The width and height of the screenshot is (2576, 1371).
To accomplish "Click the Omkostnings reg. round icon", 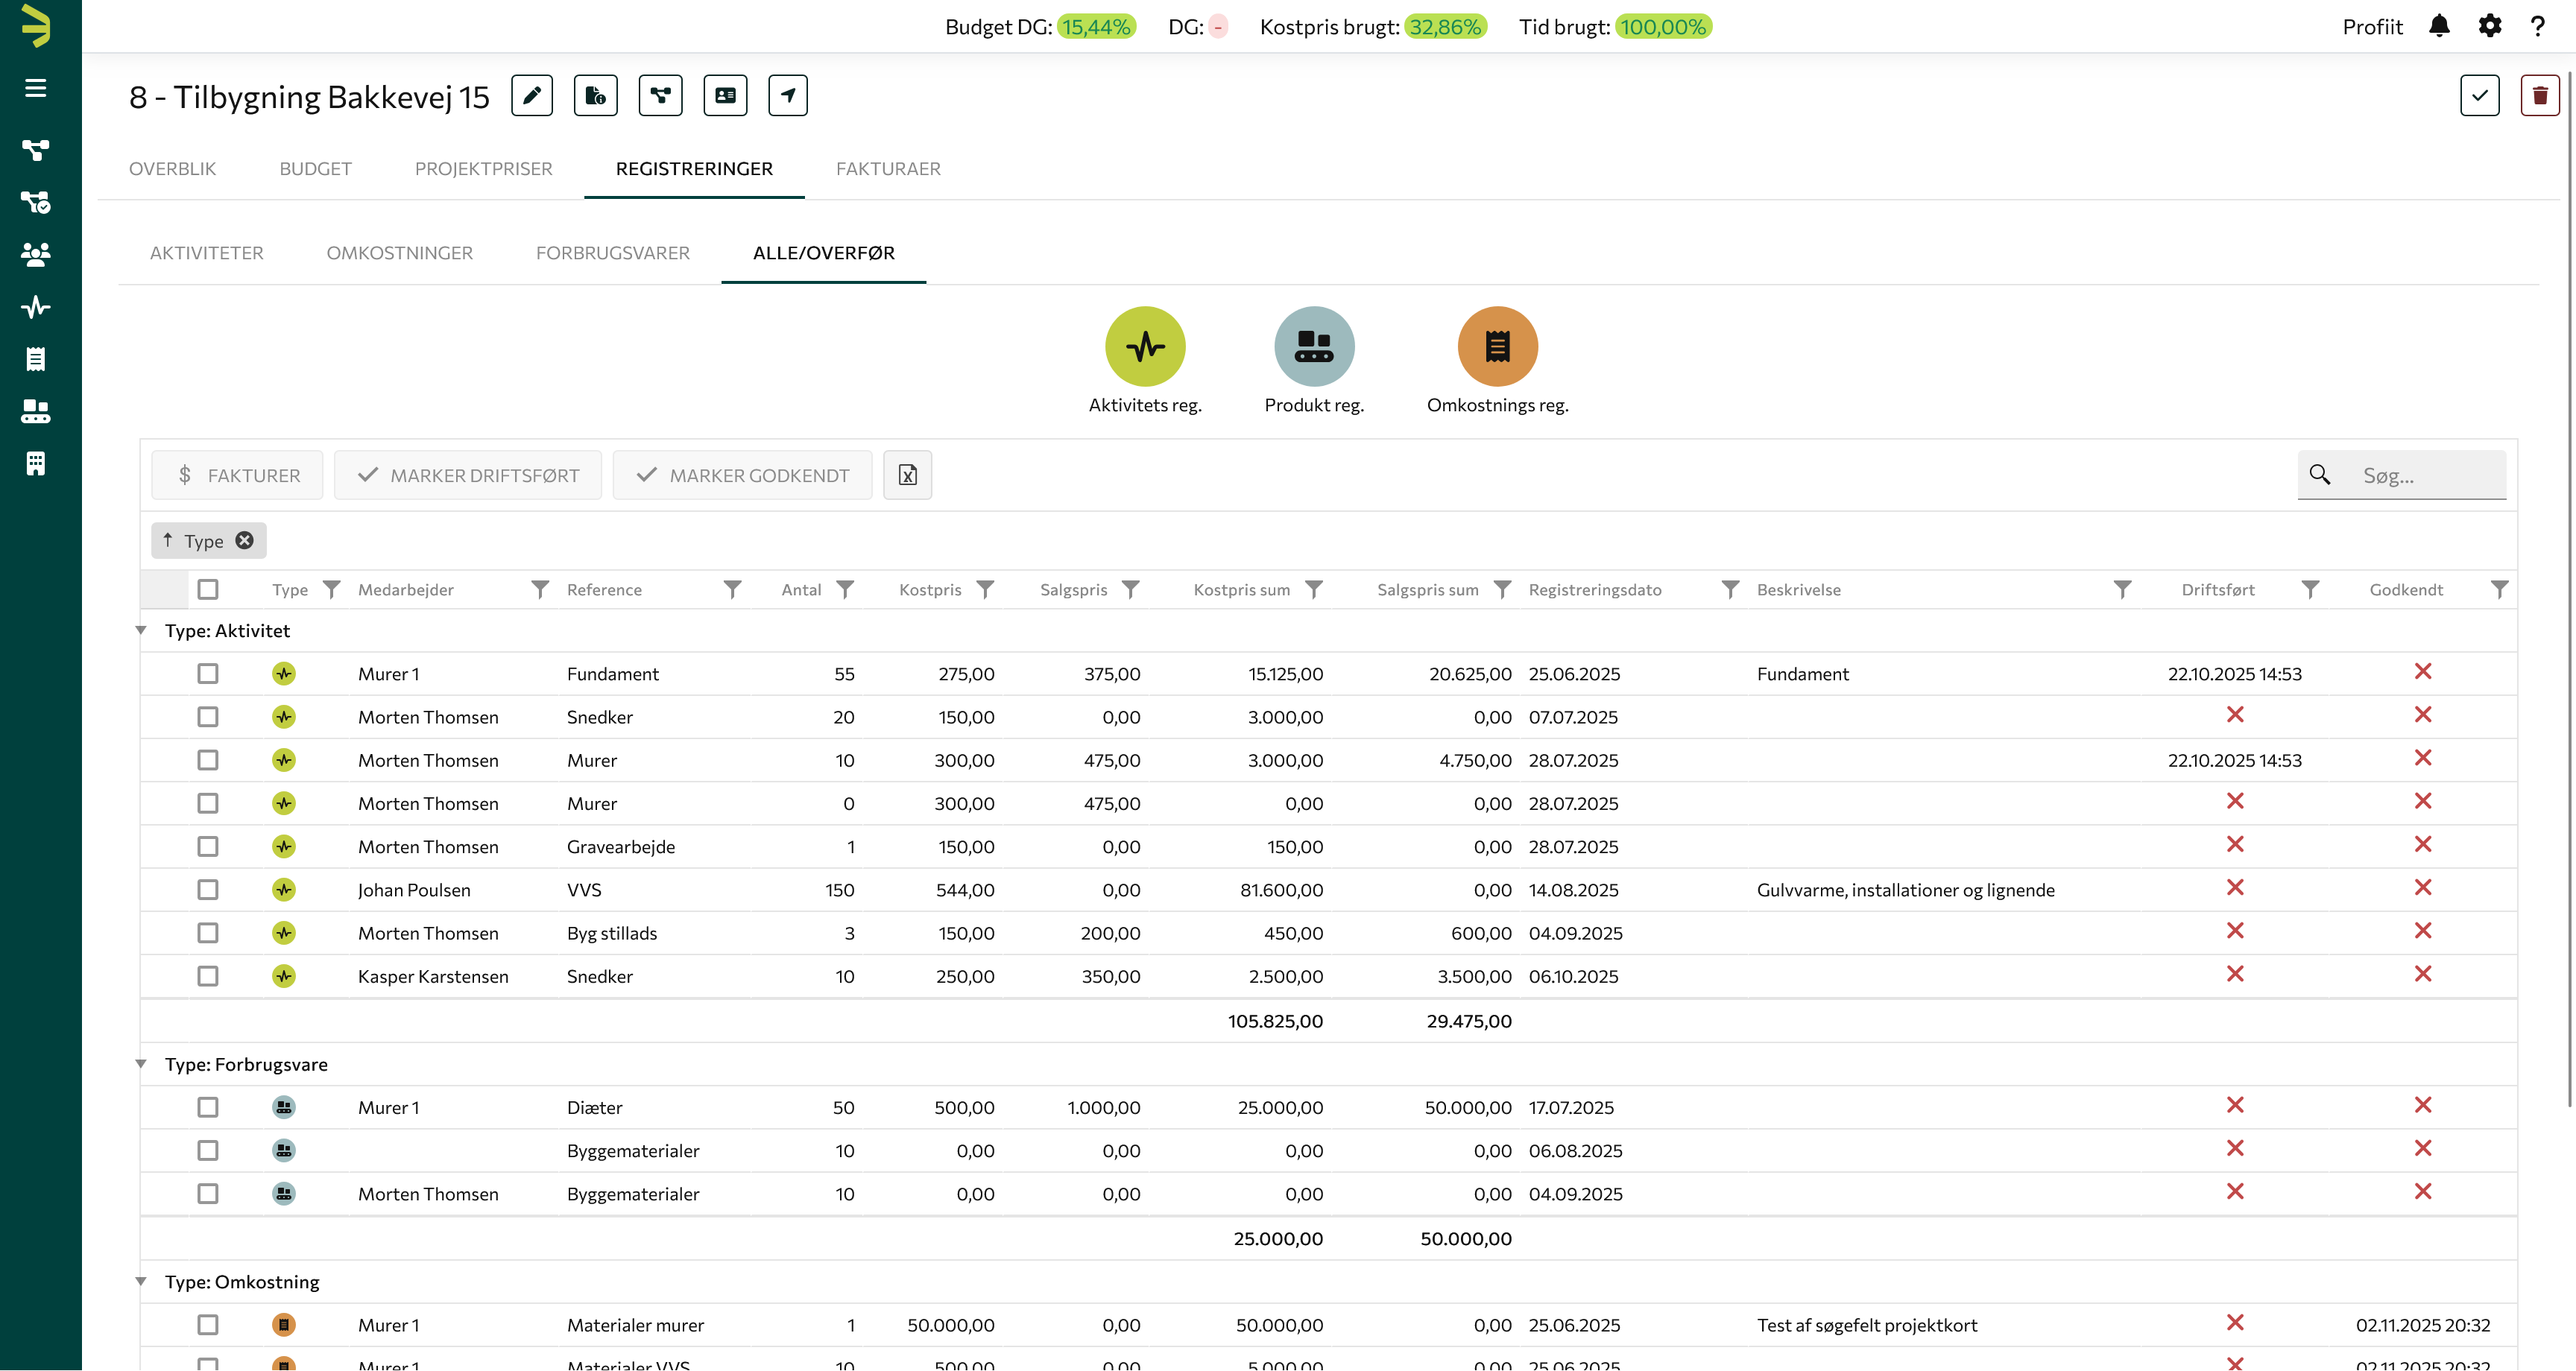I will [x=1497, y=346].
